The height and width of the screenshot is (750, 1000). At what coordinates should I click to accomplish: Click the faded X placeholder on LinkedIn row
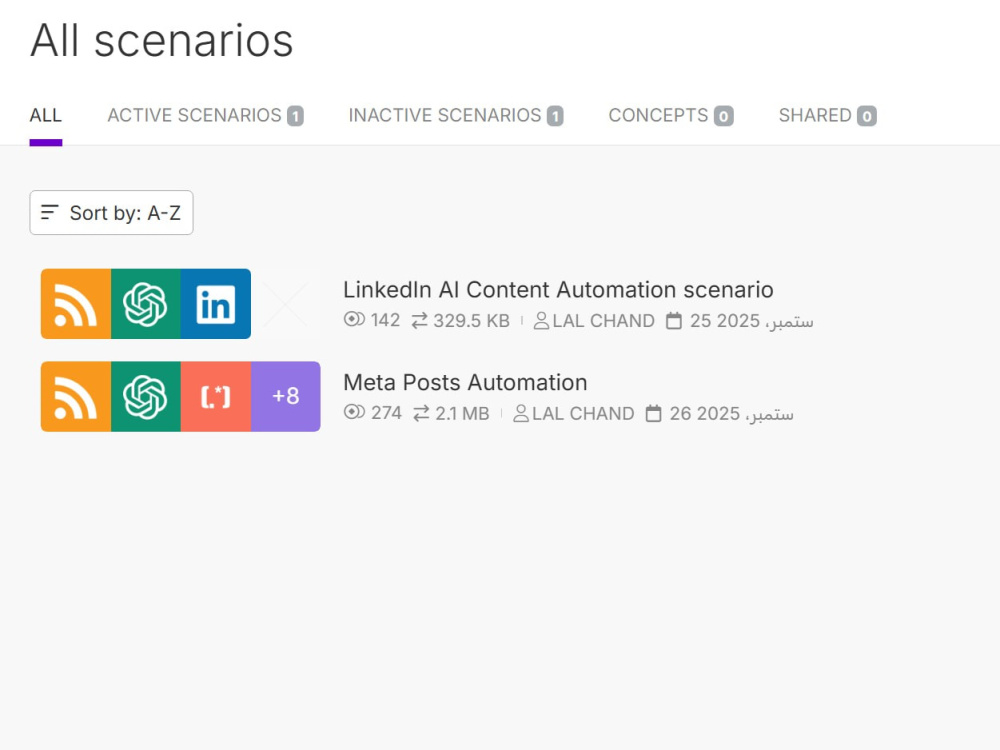(286, 304)
